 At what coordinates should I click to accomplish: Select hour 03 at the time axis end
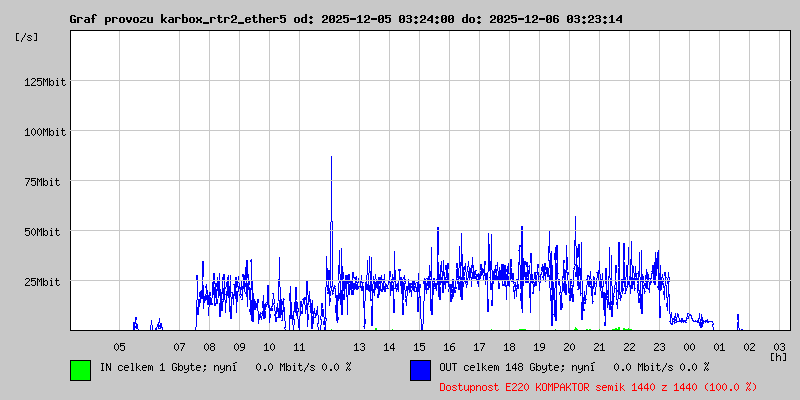[779, 346]
